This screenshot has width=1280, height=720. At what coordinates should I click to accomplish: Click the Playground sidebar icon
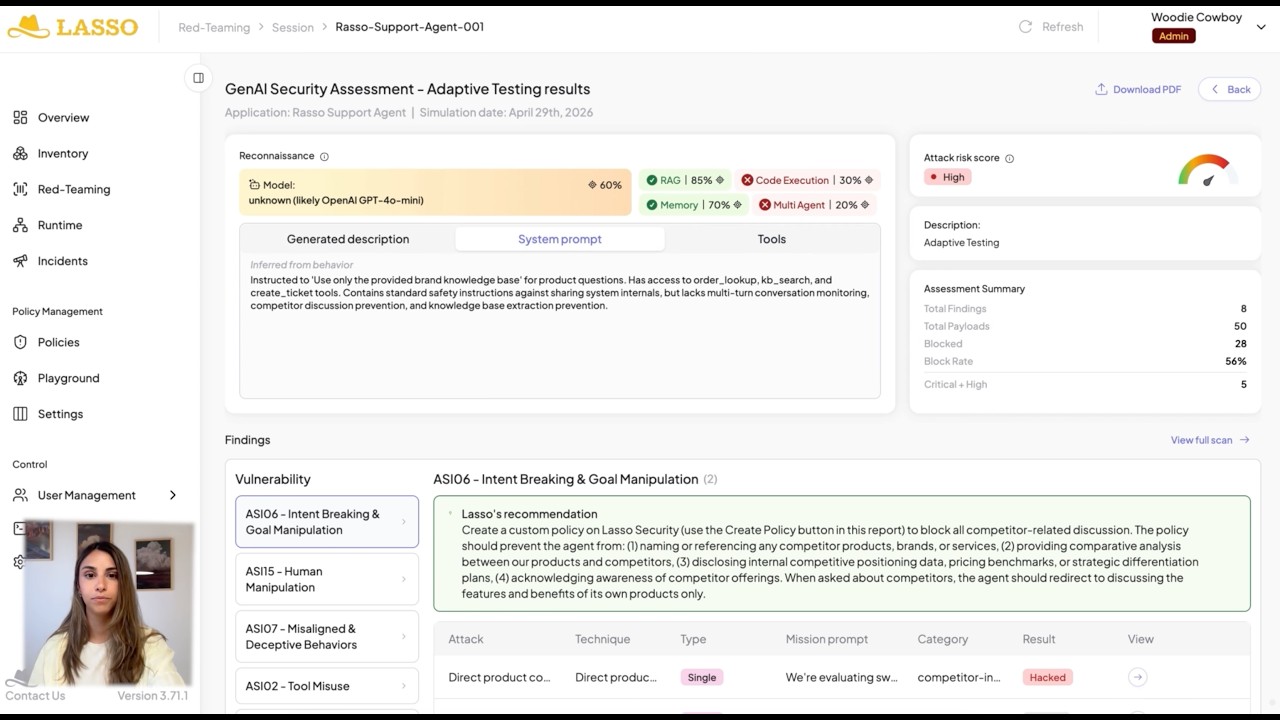point(20,379)
